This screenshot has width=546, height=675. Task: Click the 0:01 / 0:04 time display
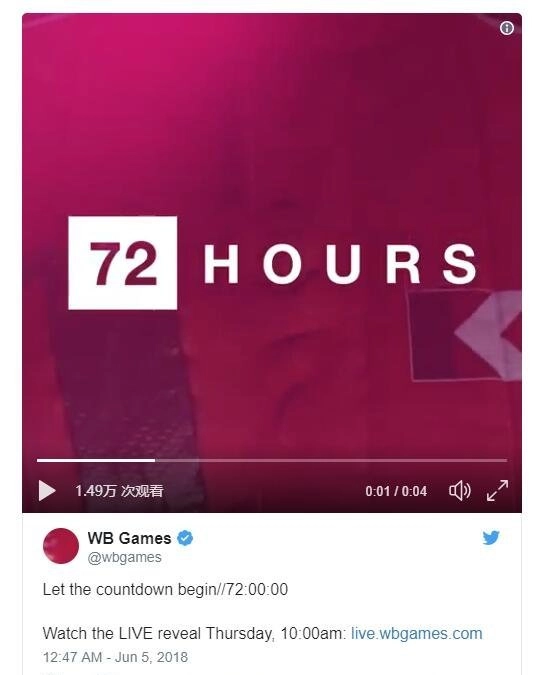pos(396,491)
